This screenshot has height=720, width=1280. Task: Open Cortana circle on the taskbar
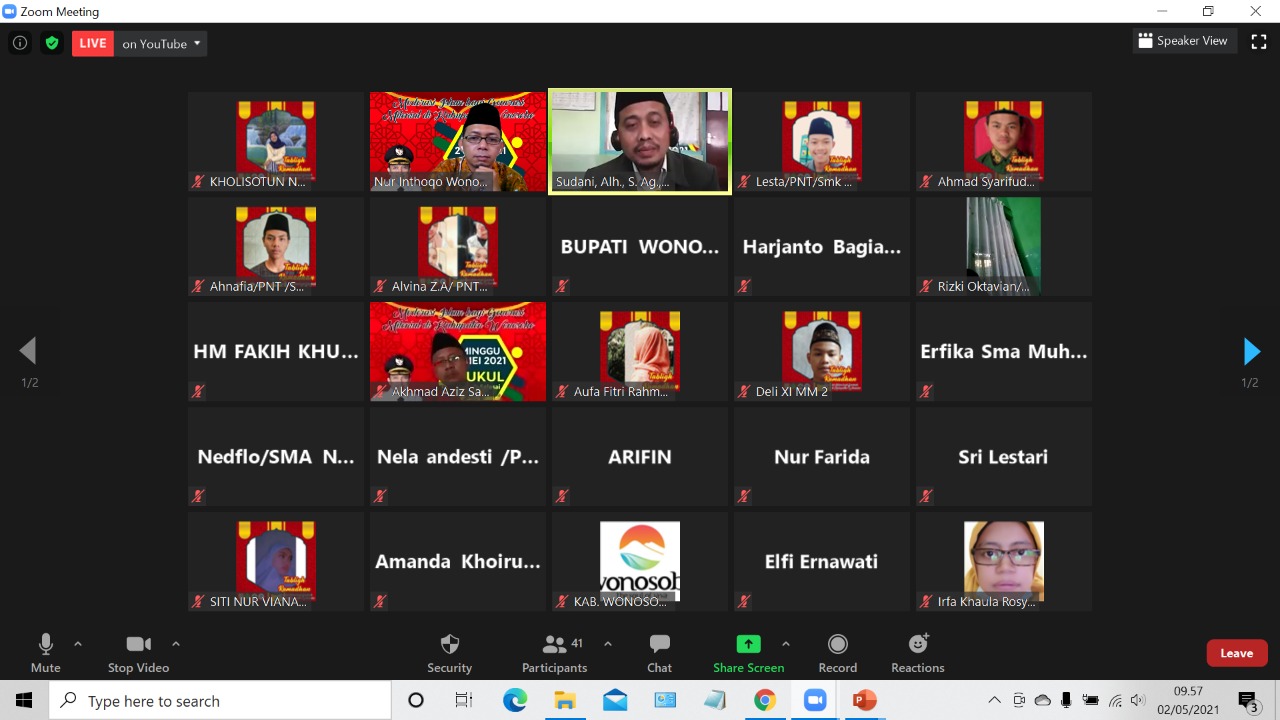coord(416,701)
